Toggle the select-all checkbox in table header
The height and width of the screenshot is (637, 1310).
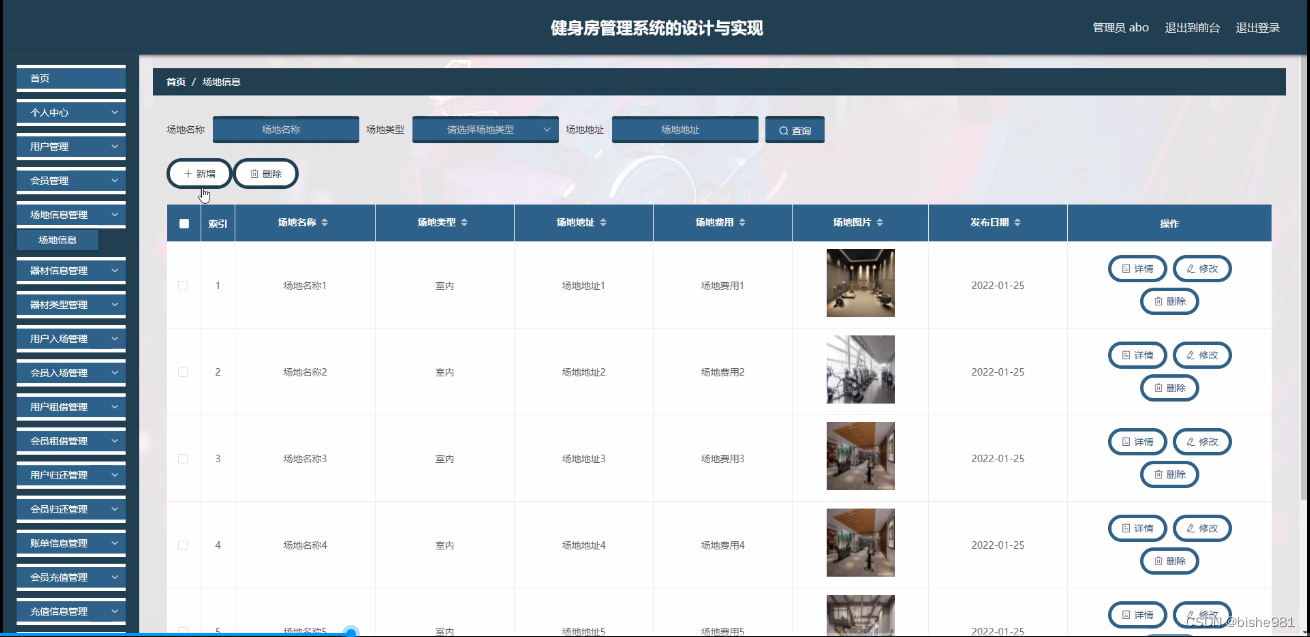click(x=183, y=223)
